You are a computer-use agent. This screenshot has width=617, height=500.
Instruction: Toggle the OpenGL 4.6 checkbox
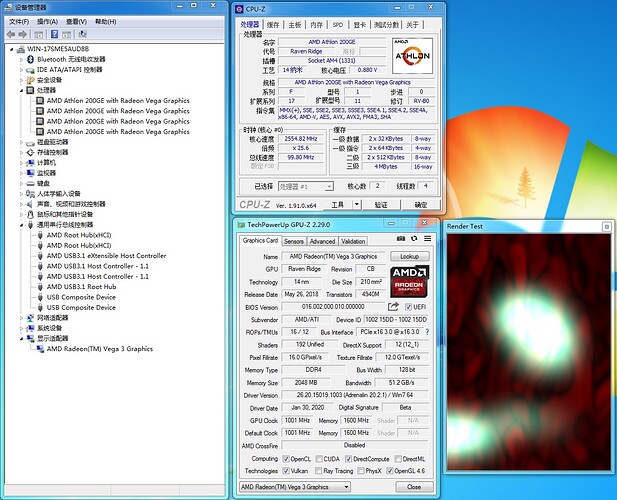390,470
